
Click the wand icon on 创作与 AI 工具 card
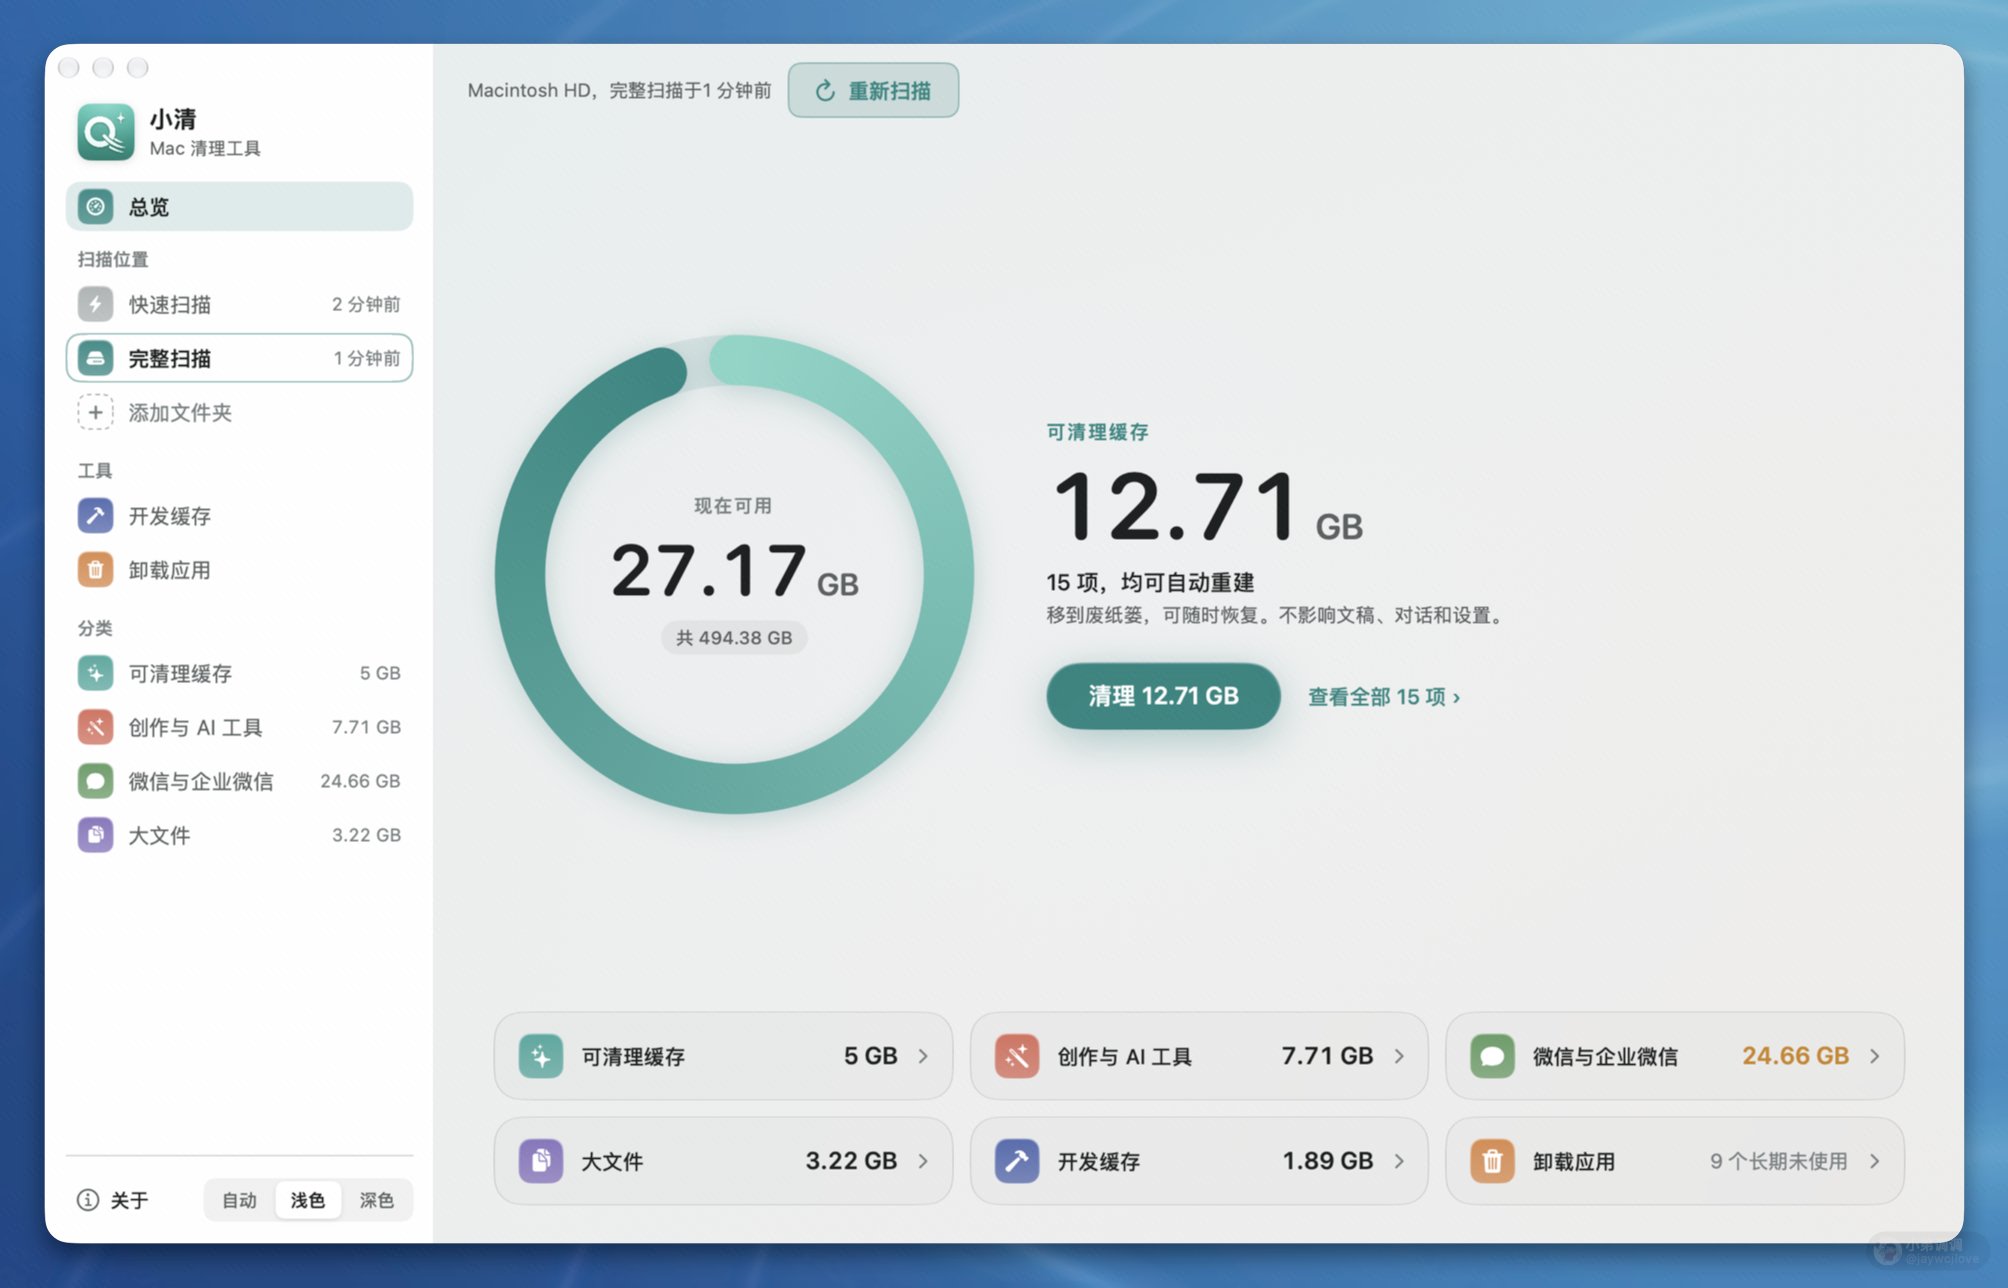click(x=1017, y=1057)
